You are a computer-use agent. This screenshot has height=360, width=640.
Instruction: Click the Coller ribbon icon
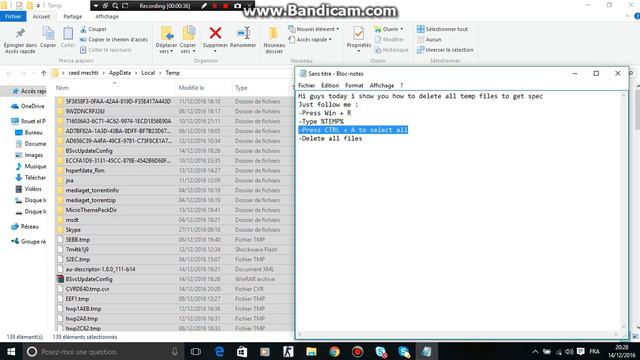(x=68, y=33)
